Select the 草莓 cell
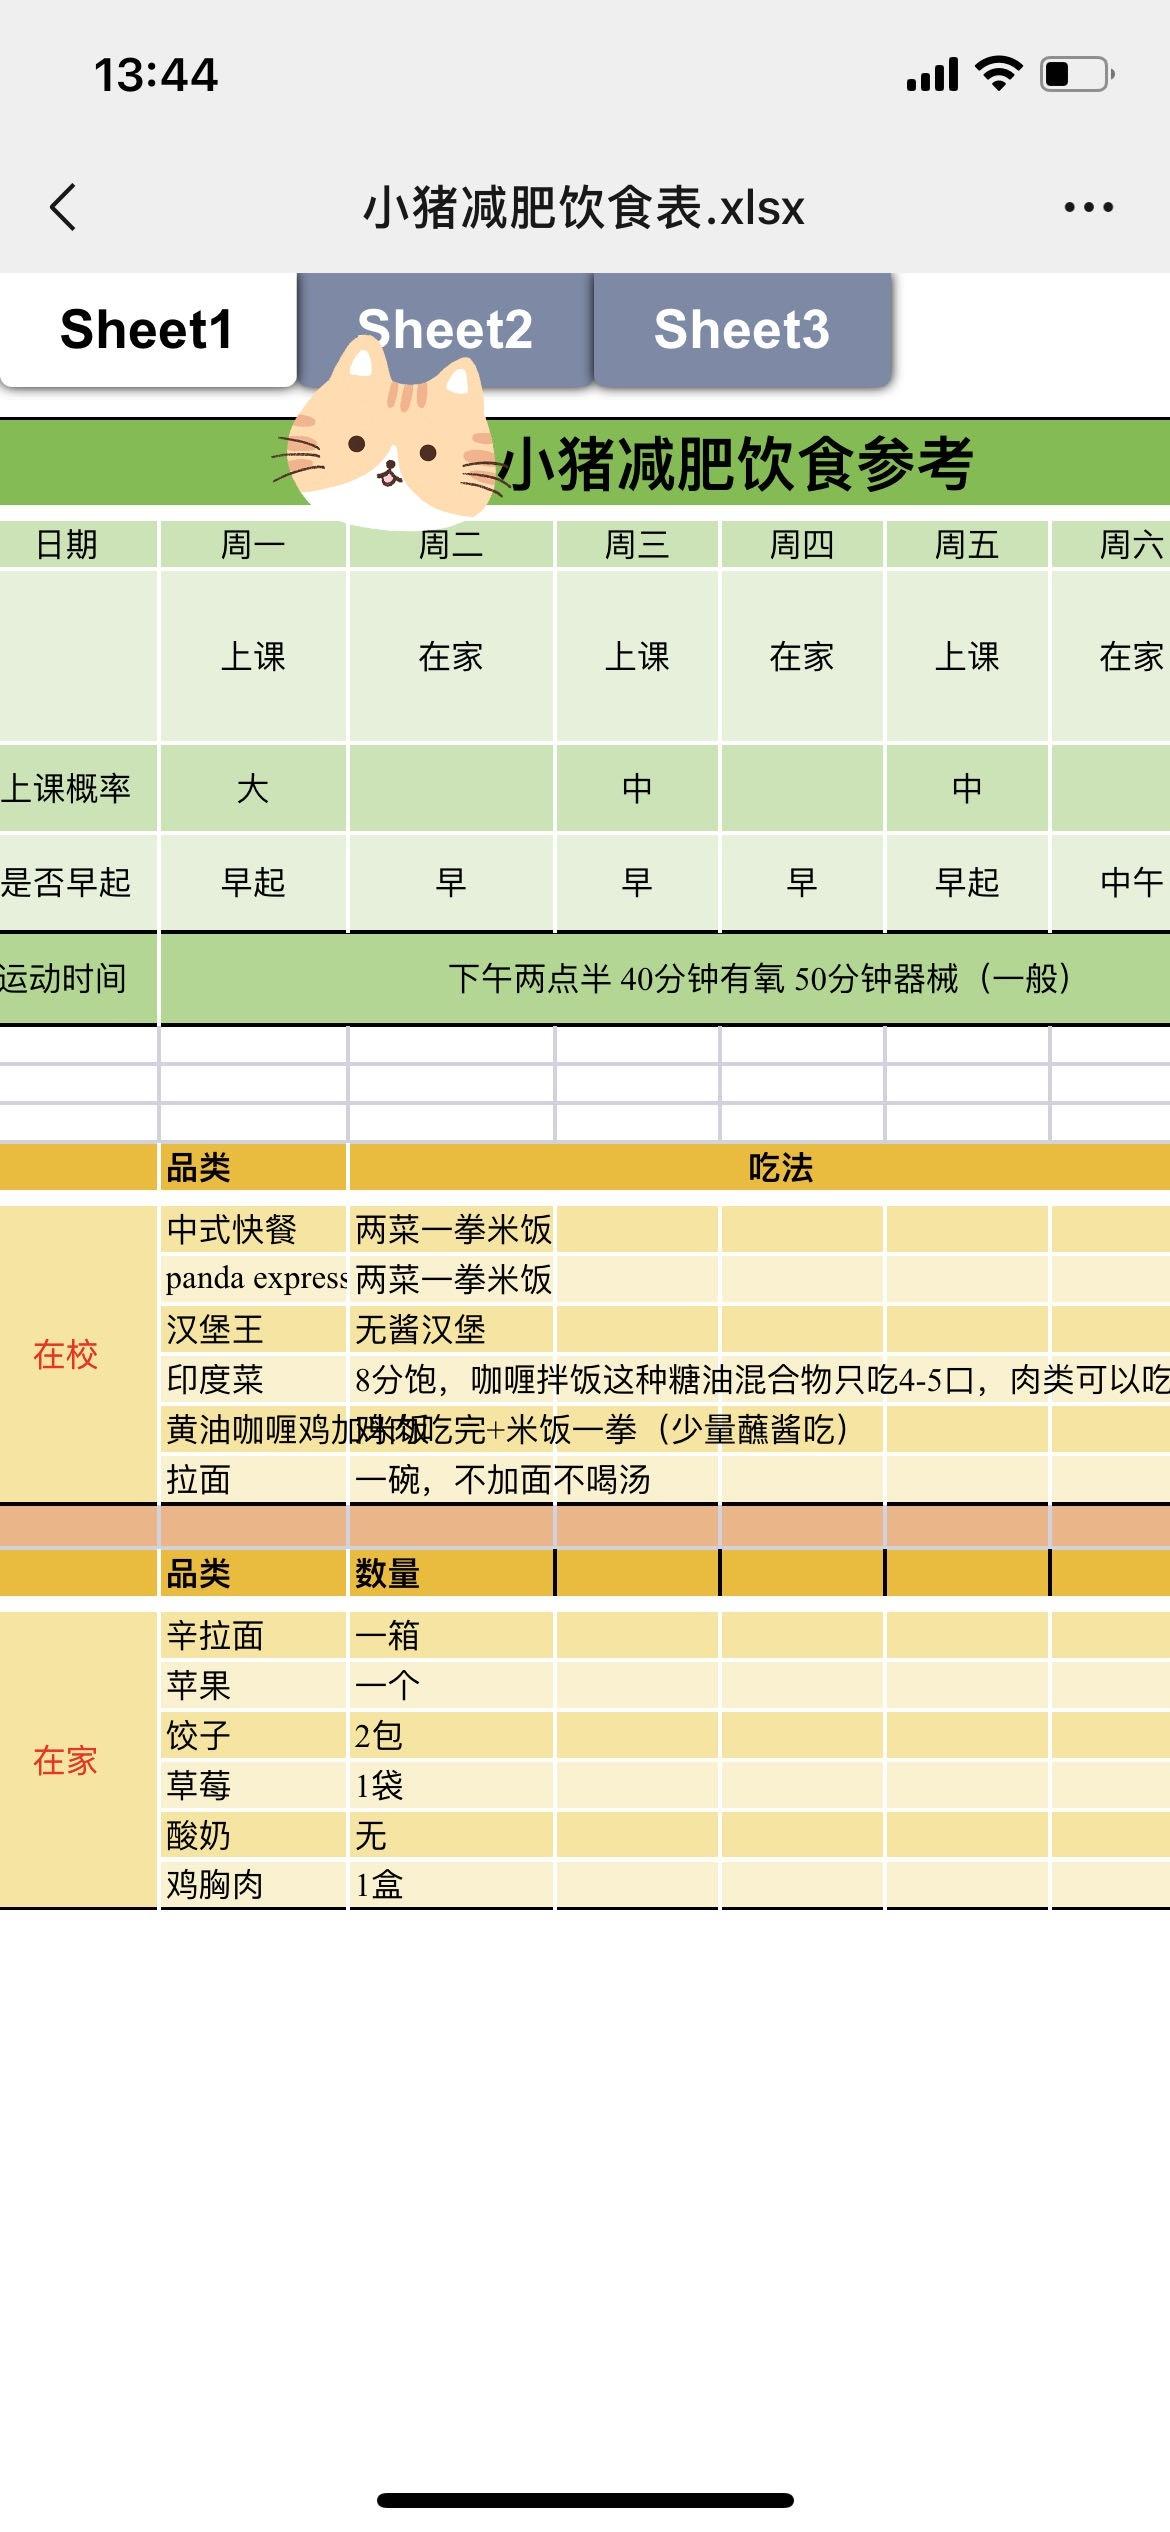This screenshot has width=1170, height=2532. [253, 1785]
